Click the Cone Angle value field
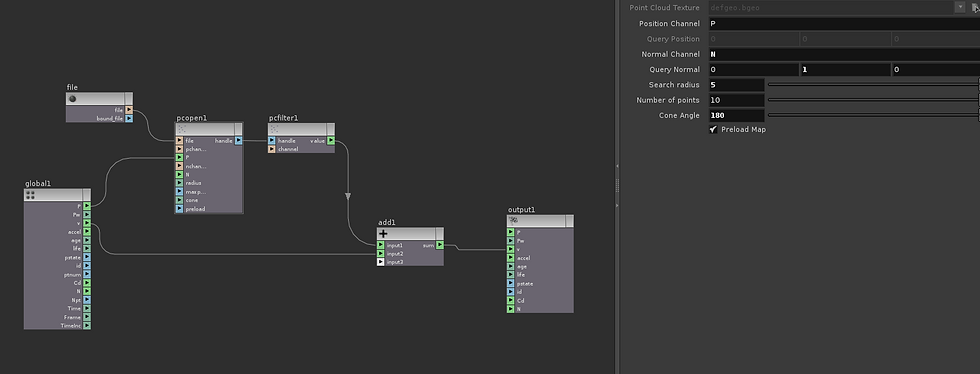The width and height of the screenshot is (980, 374). pos(736,115)
